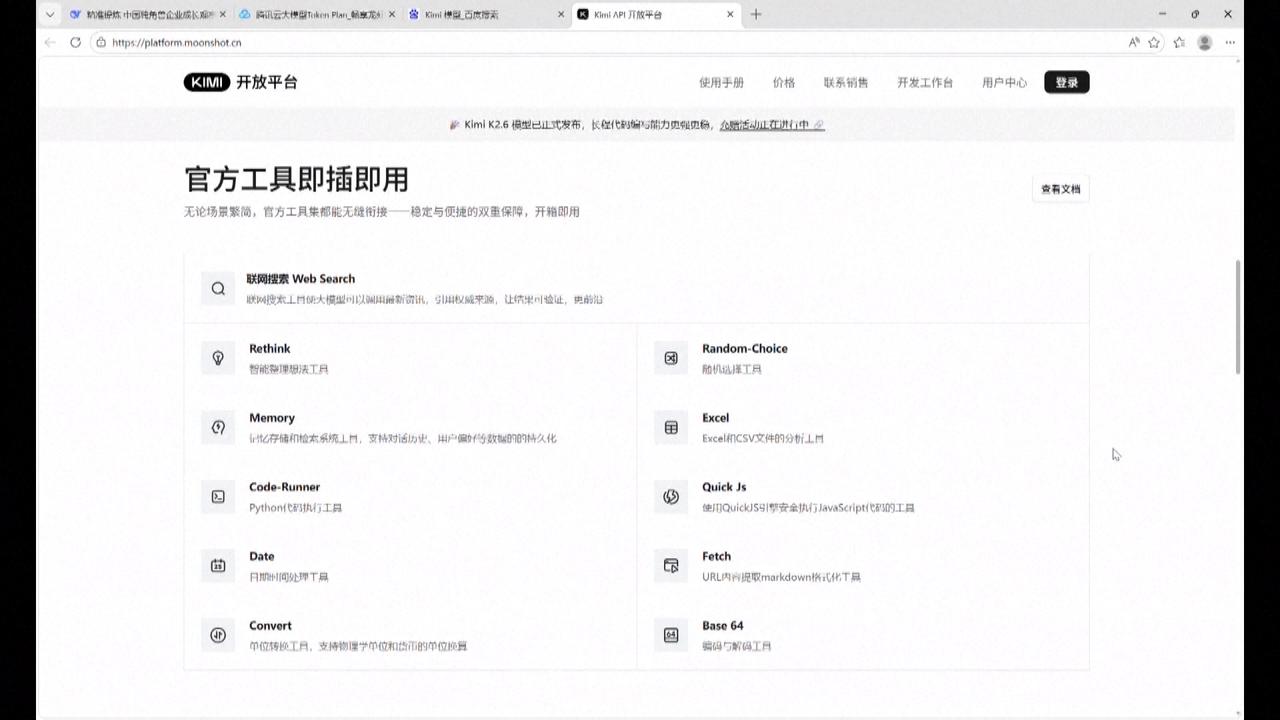1280x720 pixels.
Task: Open the browser settings and more menu
Action: 1230,42
